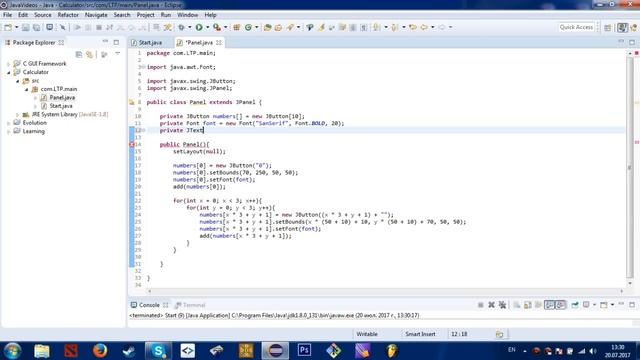Switch to the Java perspective icon
Viewport: 640px width, 360px height.
coord(622,27)
